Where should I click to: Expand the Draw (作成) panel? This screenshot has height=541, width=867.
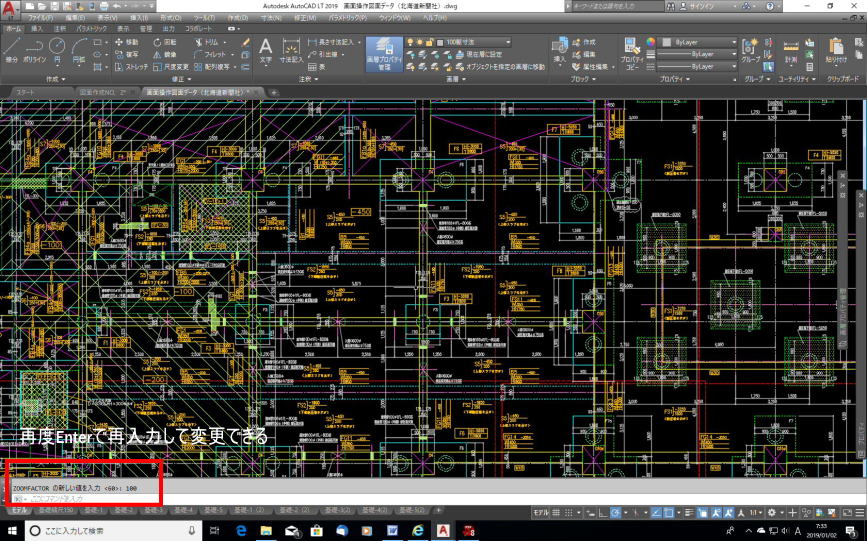coord(55,79)
